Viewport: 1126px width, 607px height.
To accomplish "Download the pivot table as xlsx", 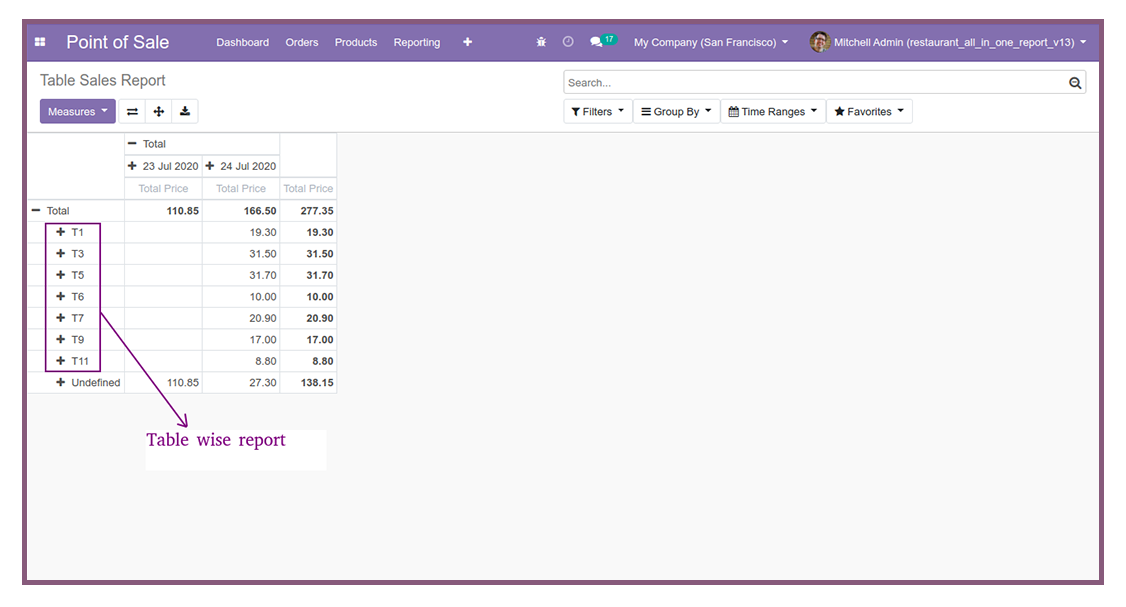I will tap(185, 111).
